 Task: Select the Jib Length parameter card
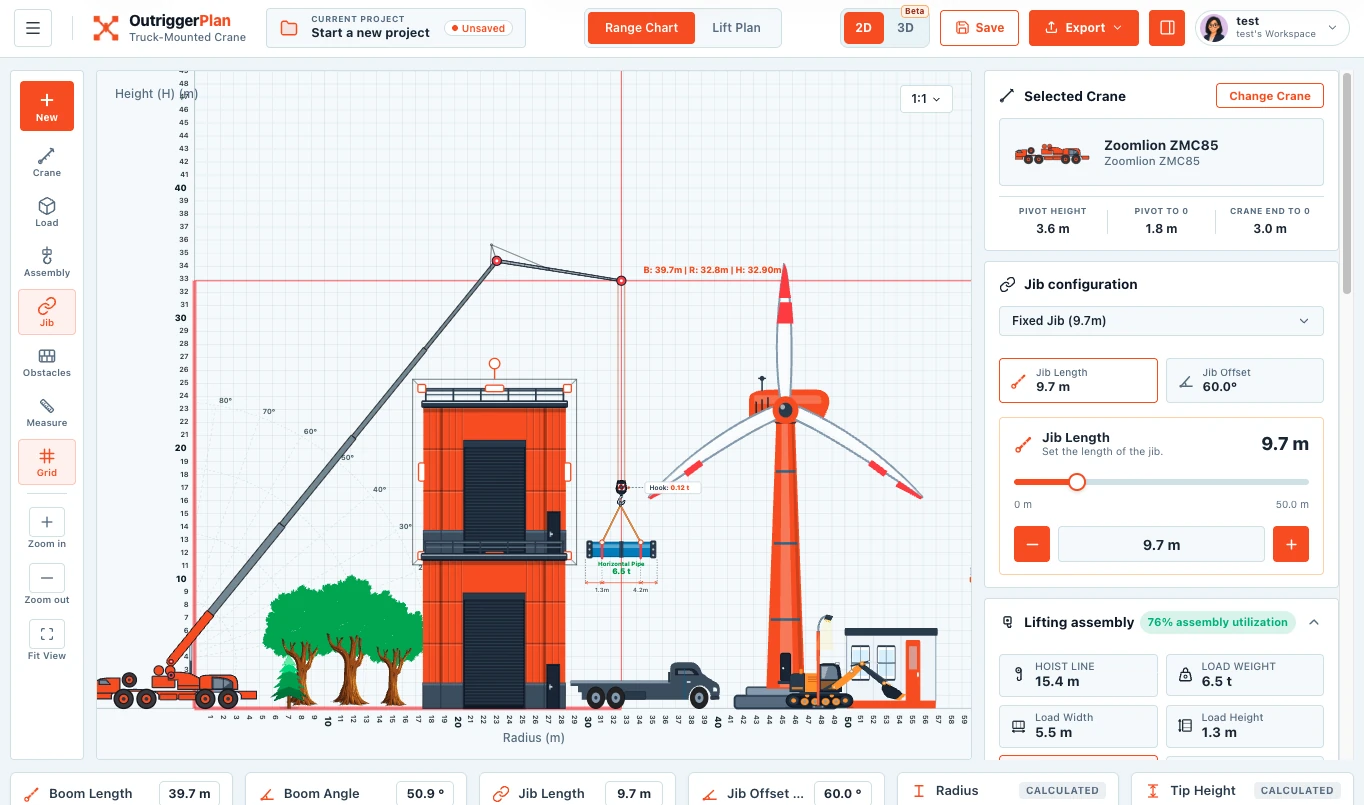tap(1078, 380)
